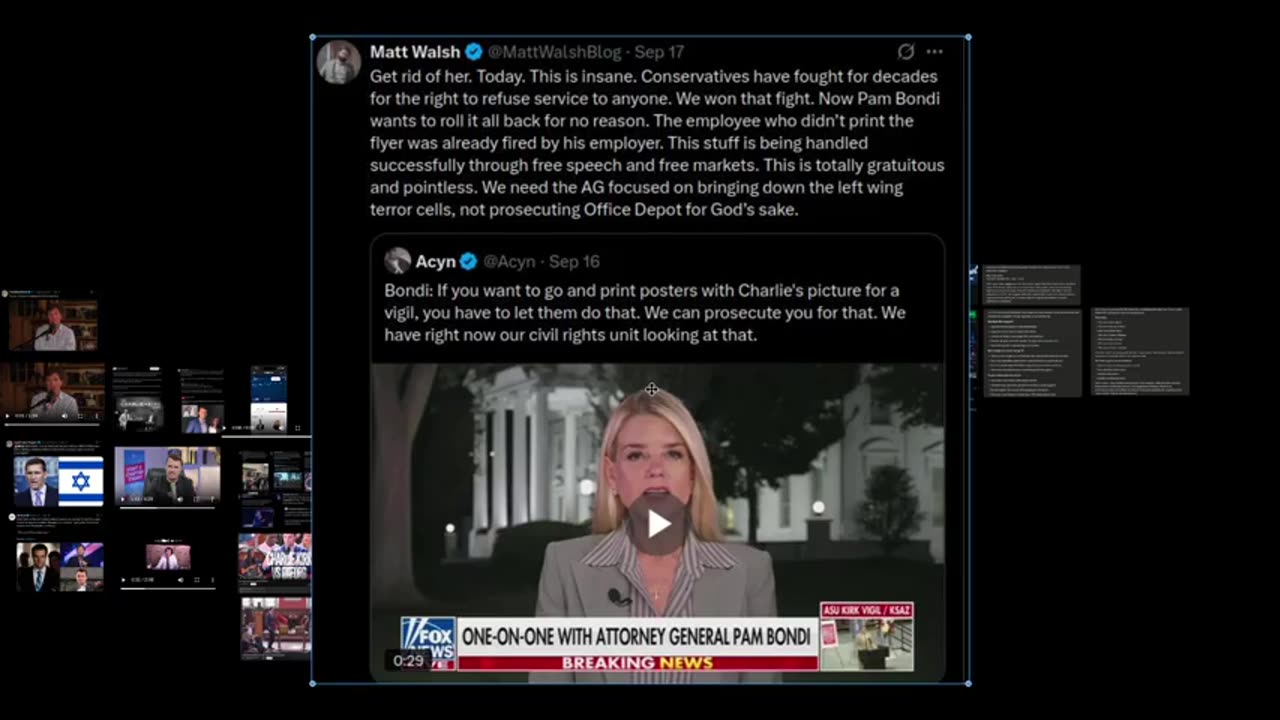Click the bottom-right selection handle of the tweet image
This screenshot has width=1280, height=720.
[968, 683]
